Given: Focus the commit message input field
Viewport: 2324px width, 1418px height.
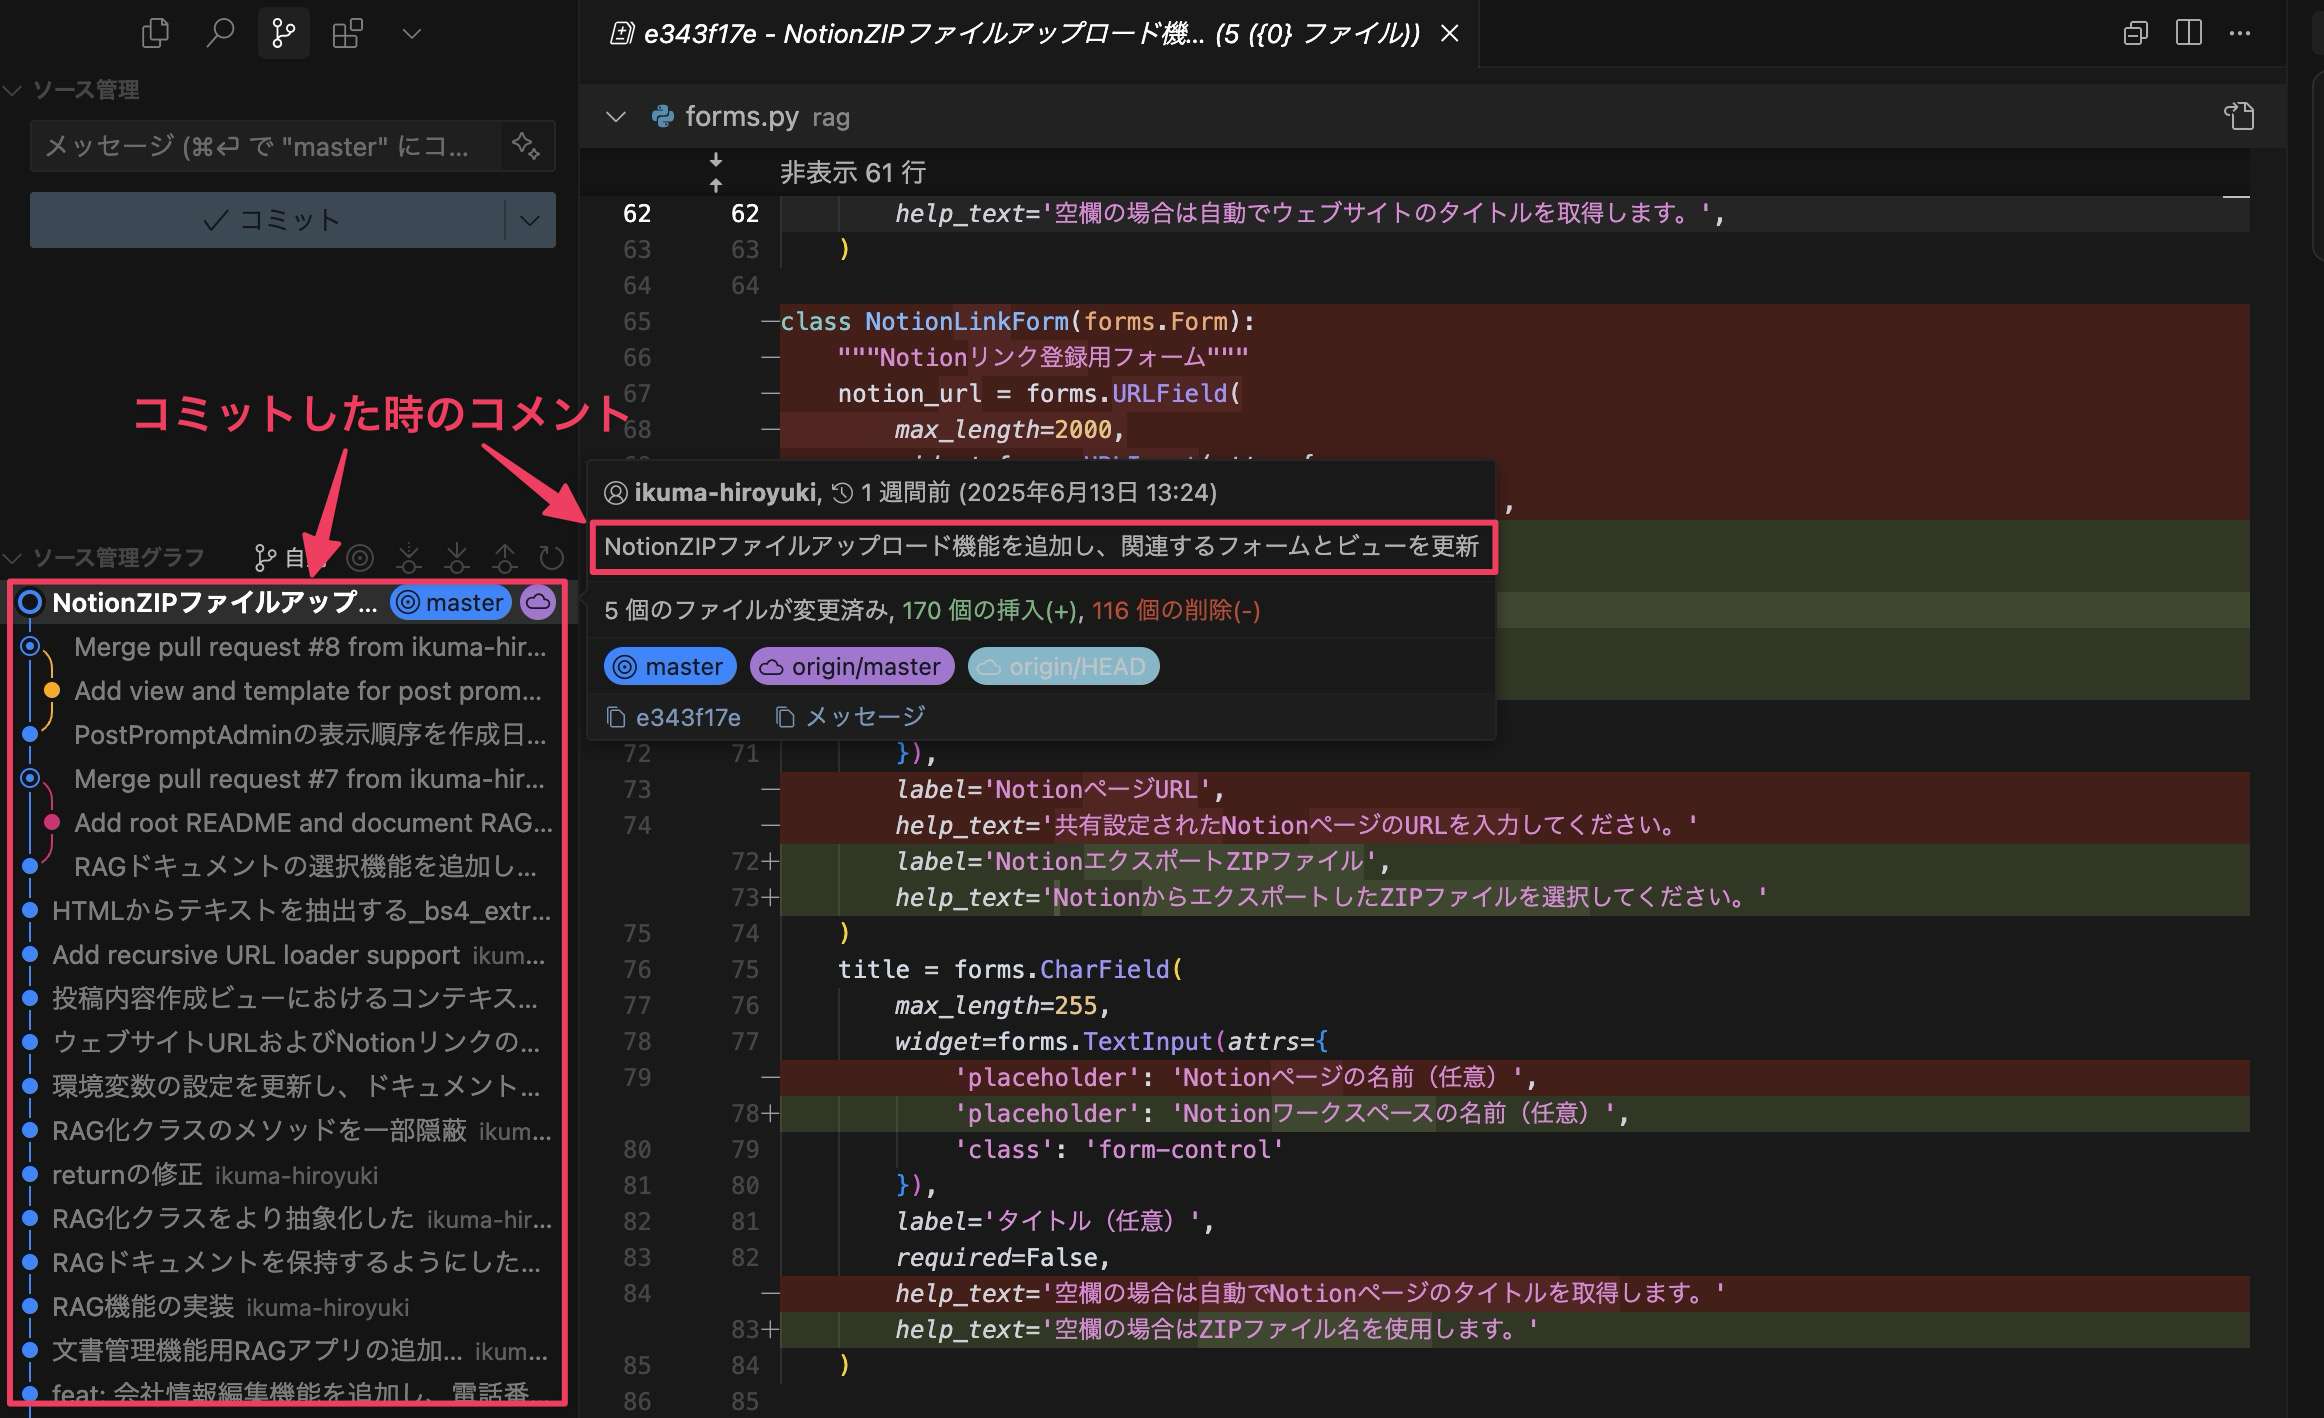Looking at the screenshot, I should coord(265,146).
